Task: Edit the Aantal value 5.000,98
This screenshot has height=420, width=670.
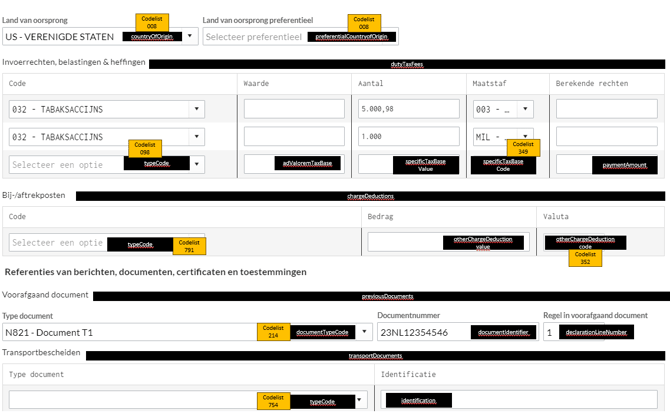Action: click(408, 109)
